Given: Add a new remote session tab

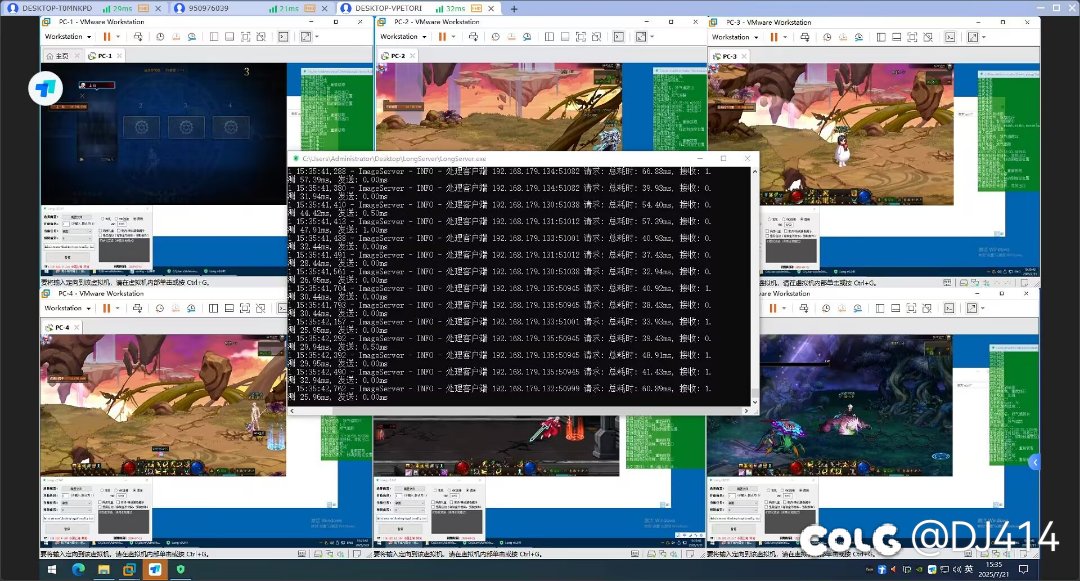Looking at the screenshot, I should (514, 8).
